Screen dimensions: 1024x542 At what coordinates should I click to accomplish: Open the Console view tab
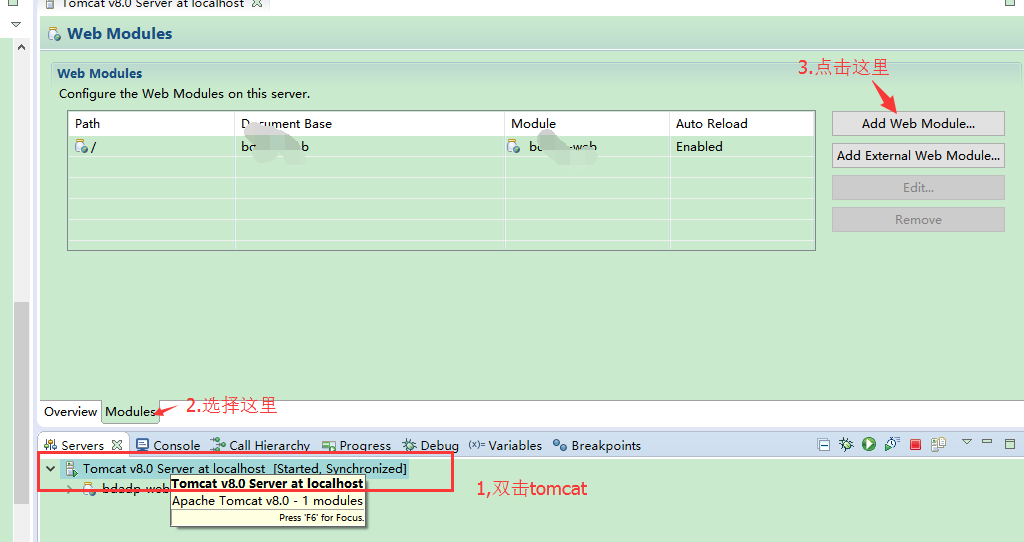tap(168, 445)
